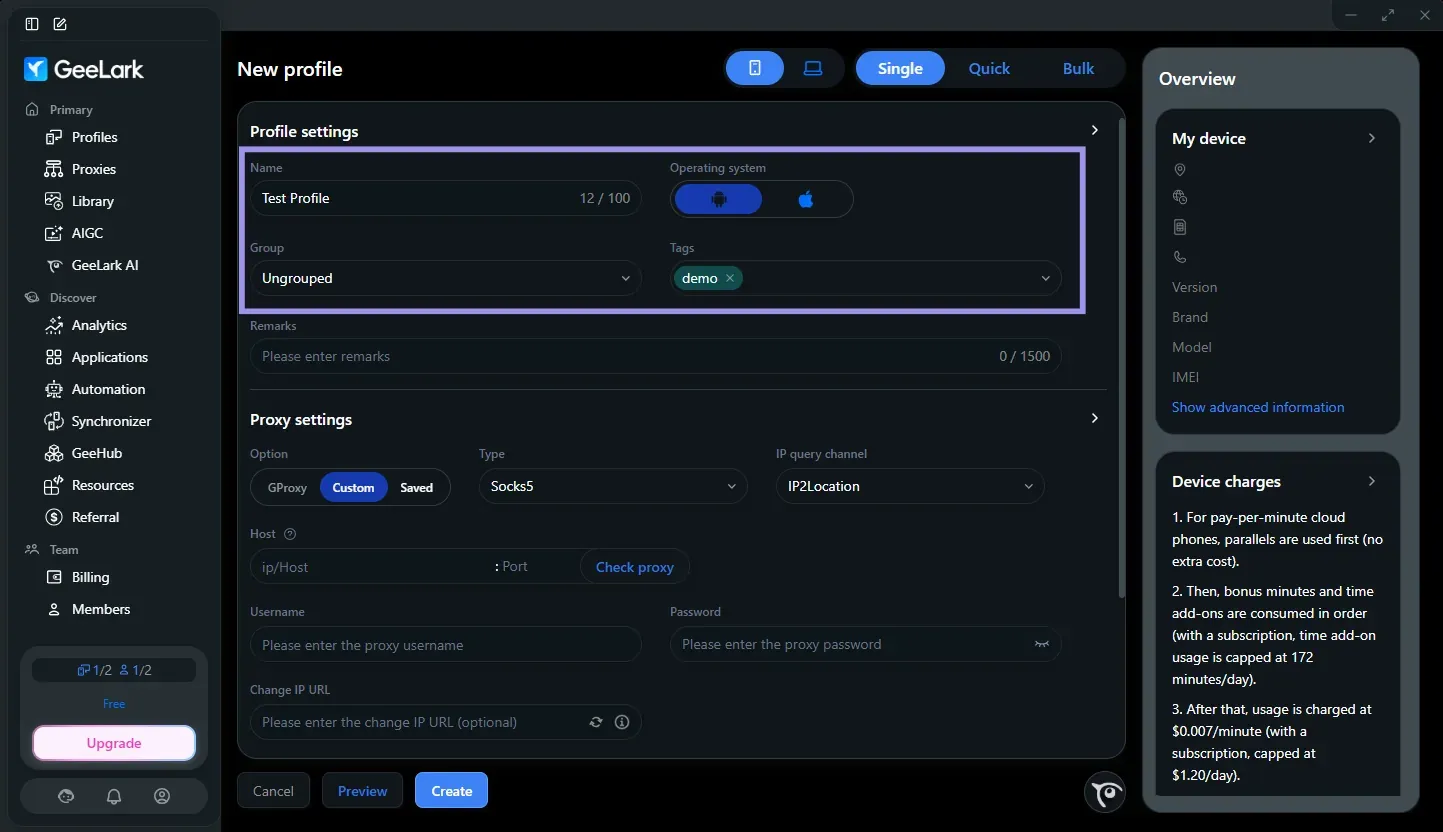Click the Referral dollar icon
This screenshot has width=1443, height=832.
pos(54,517)
